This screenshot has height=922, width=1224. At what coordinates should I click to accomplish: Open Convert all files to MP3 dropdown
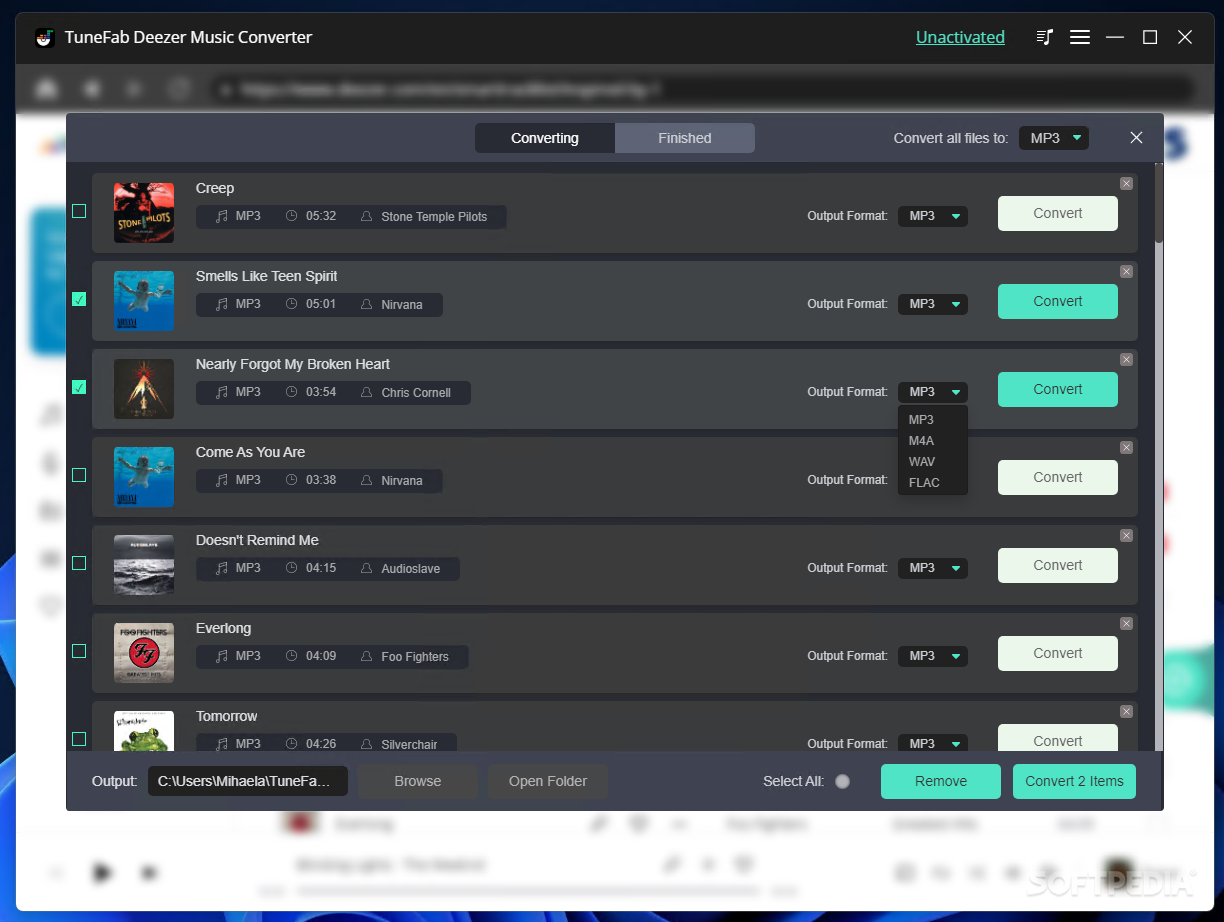pyautogui.click(x=1054, y=138)
